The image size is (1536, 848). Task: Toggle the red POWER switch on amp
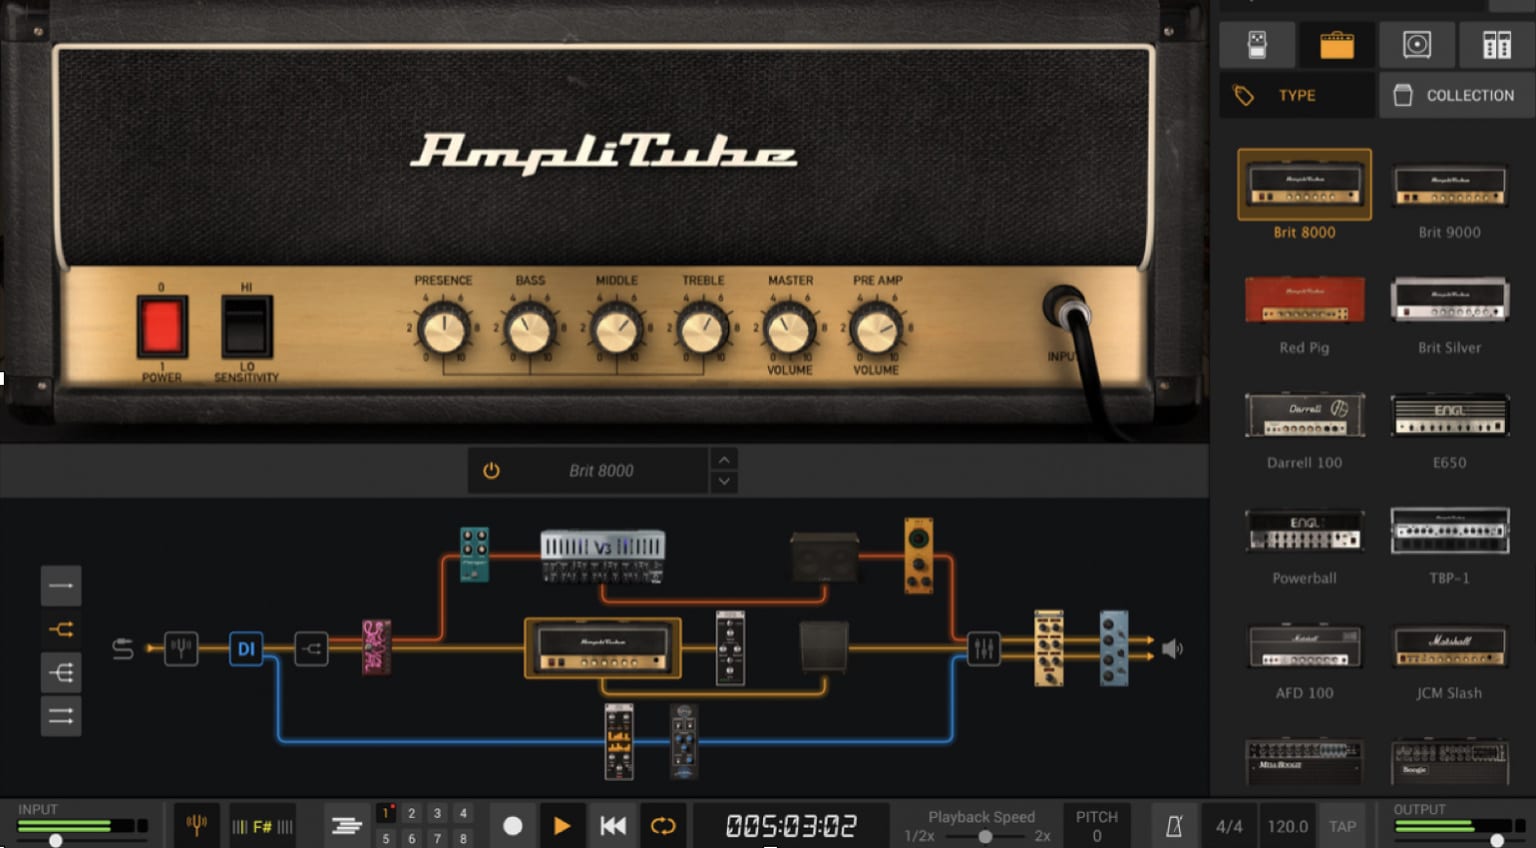pyautogui.click(x=162, y=327)
